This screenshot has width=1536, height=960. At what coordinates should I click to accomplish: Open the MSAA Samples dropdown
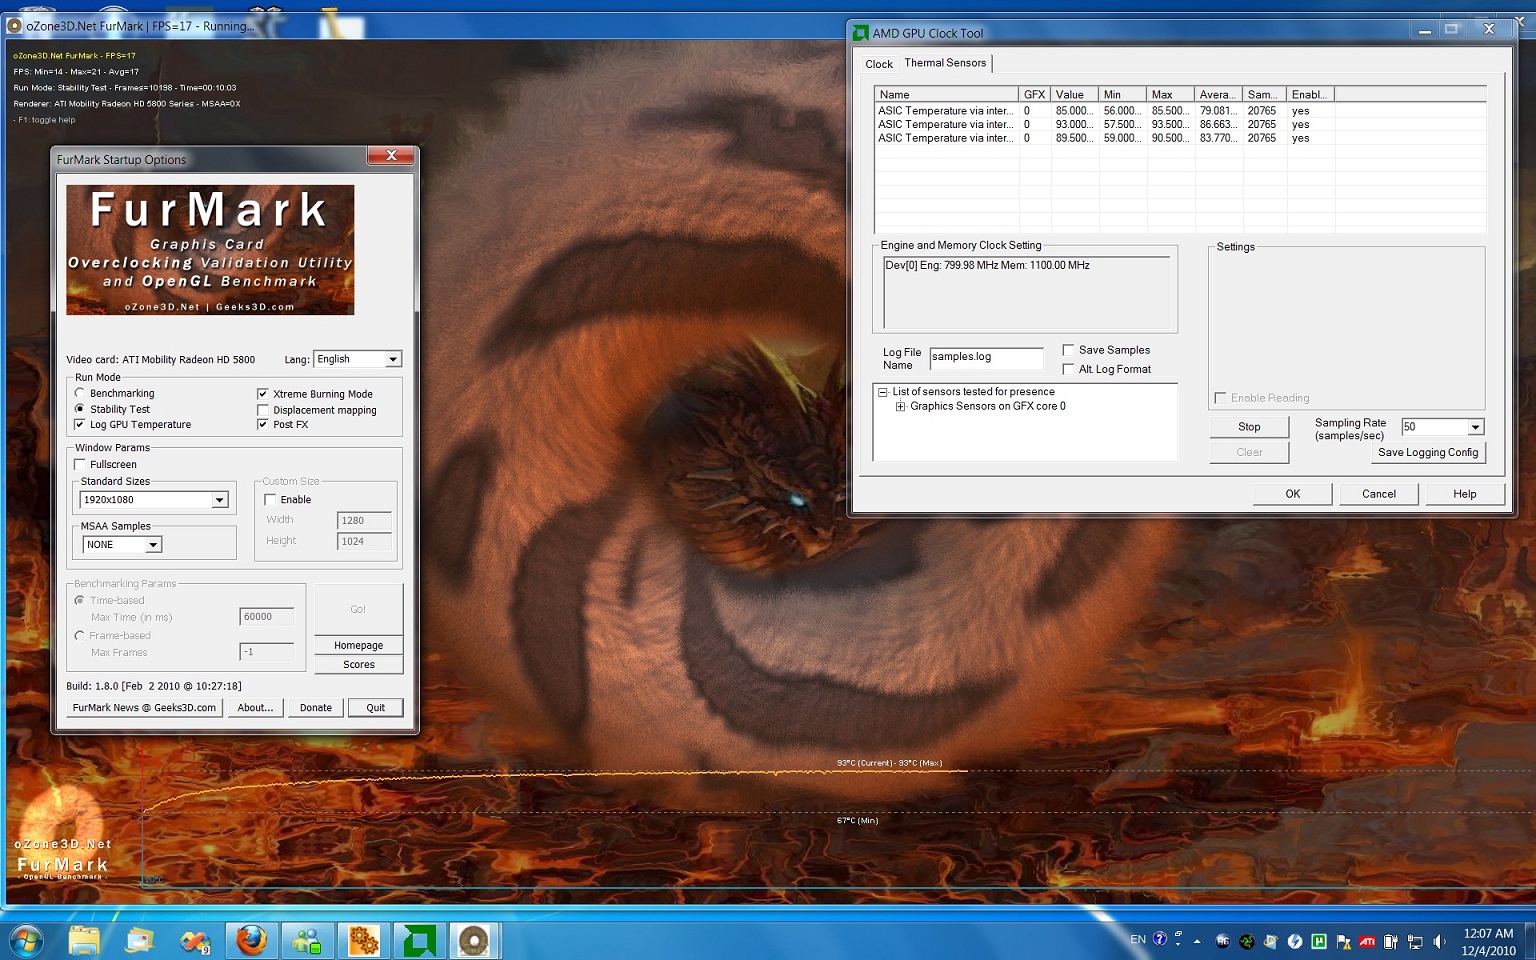tap(153, 545)
